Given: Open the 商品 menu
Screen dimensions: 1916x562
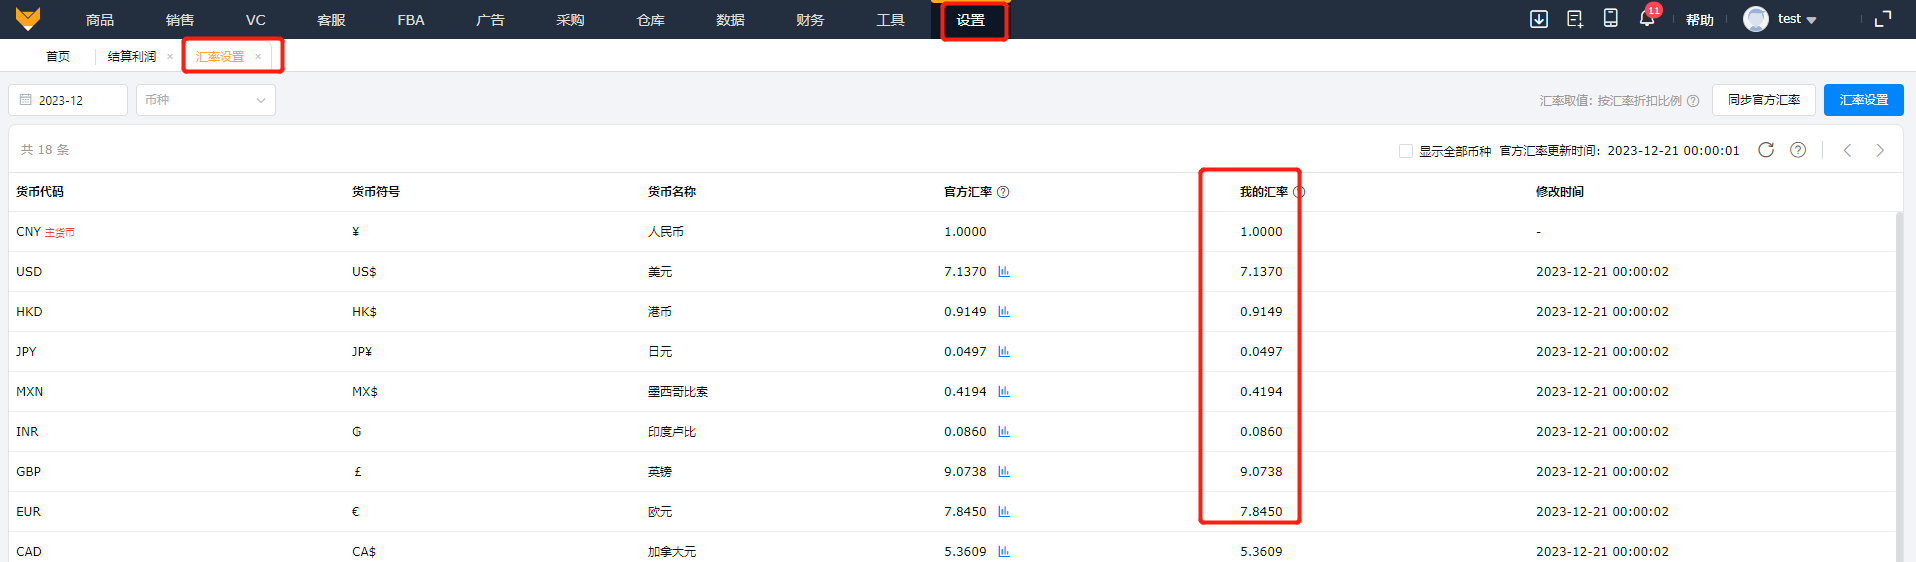Looking at the screenshot, I should [100, 20].
